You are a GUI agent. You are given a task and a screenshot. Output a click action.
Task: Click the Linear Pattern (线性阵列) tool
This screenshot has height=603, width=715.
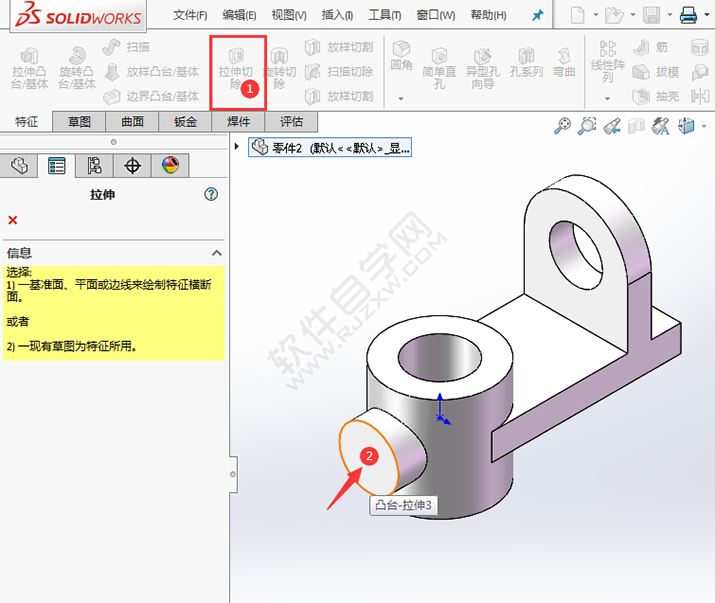pyautogui.click(x=607, y=62)
